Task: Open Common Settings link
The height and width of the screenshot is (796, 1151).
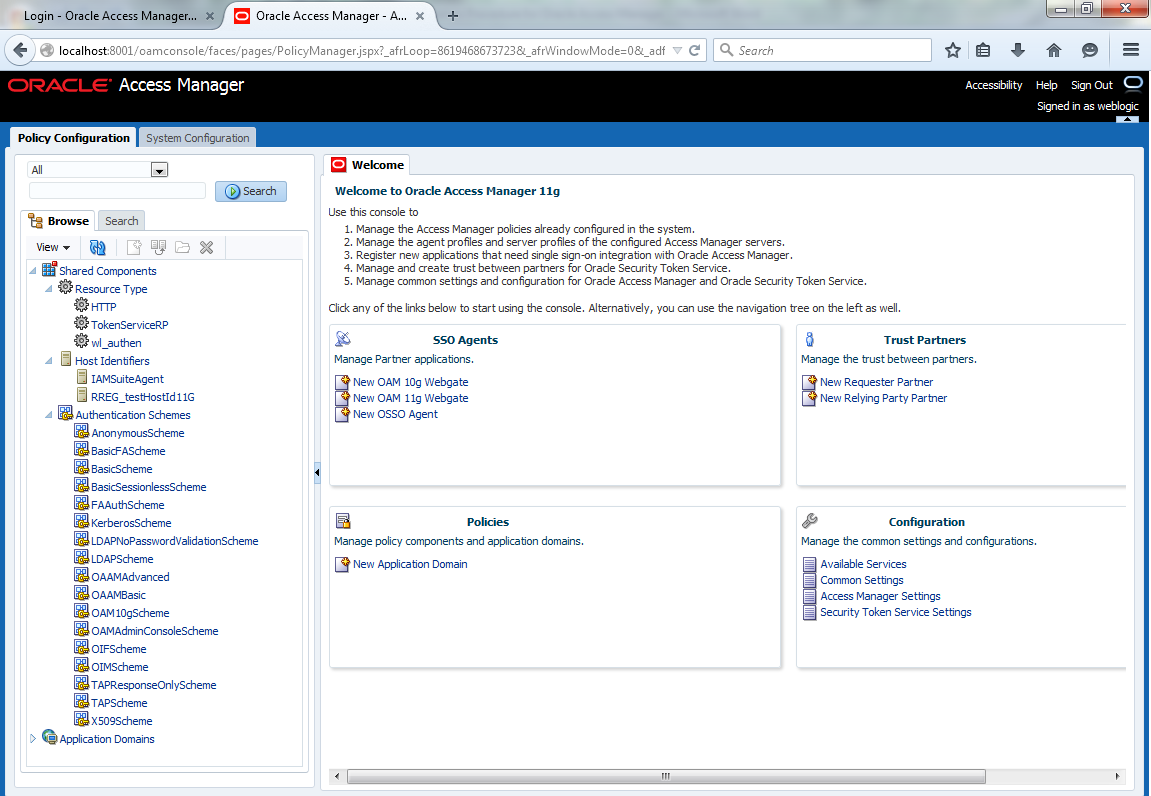Action: 862,580
